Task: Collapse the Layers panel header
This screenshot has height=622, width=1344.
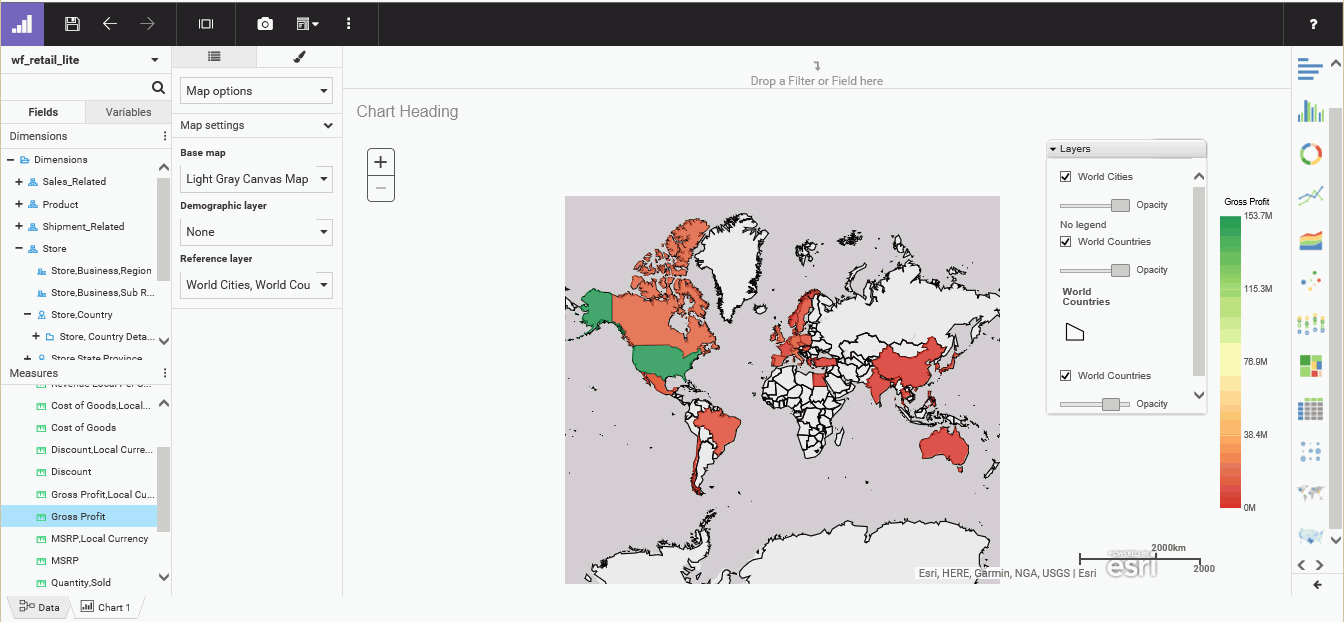Action: [x=1126, y=149]
